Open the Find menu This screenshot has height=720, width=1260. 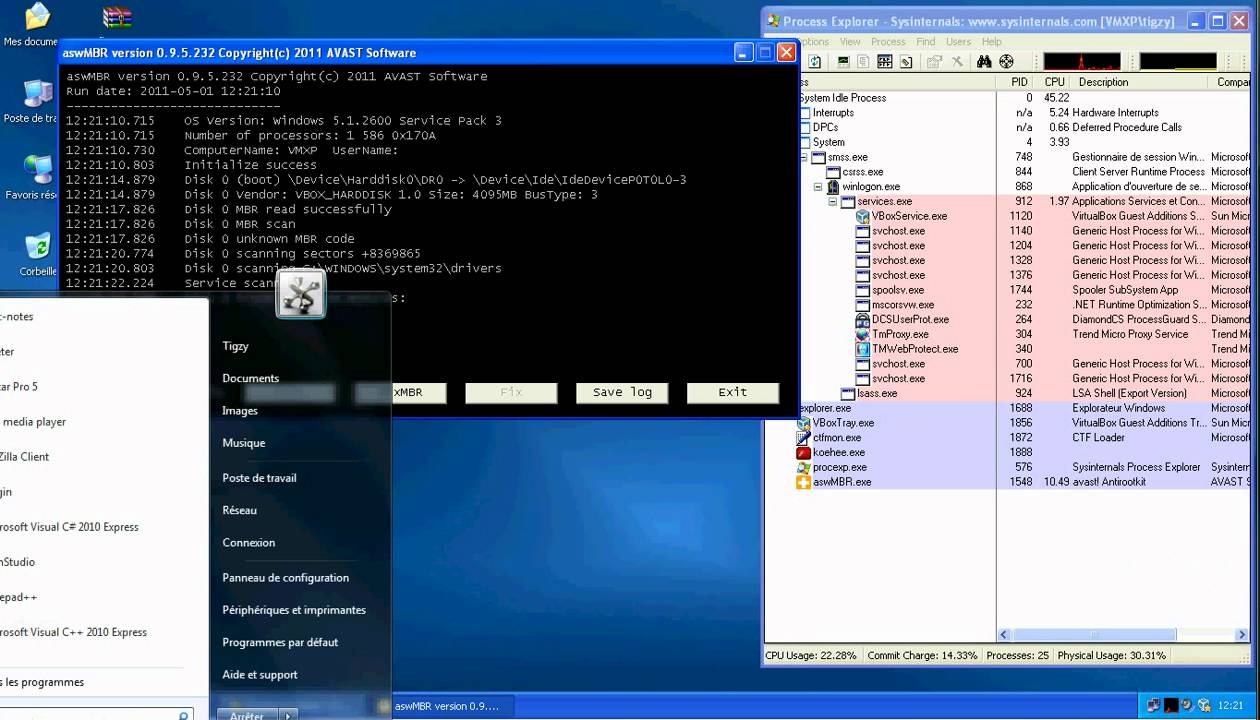[926, 42]
